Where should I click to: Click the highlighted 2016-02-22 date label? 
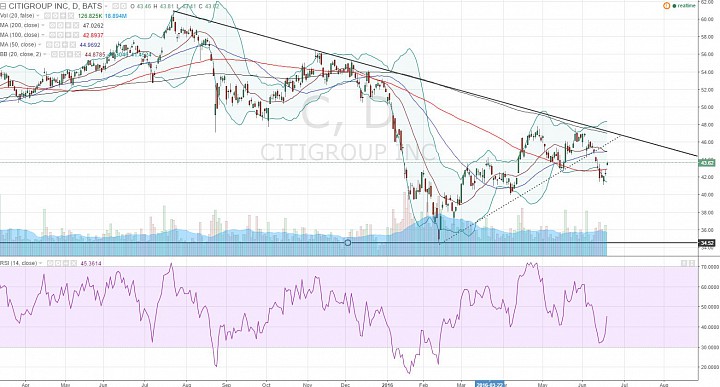click(x=488, y=384)
